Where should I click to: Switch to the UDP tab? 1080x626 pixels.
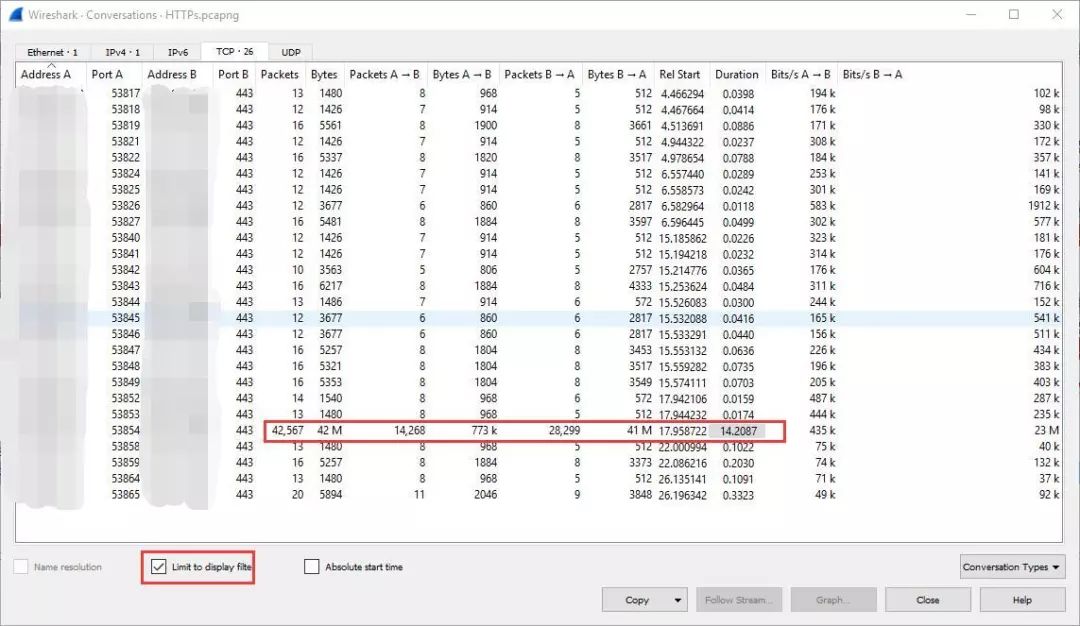click(291, 52)
